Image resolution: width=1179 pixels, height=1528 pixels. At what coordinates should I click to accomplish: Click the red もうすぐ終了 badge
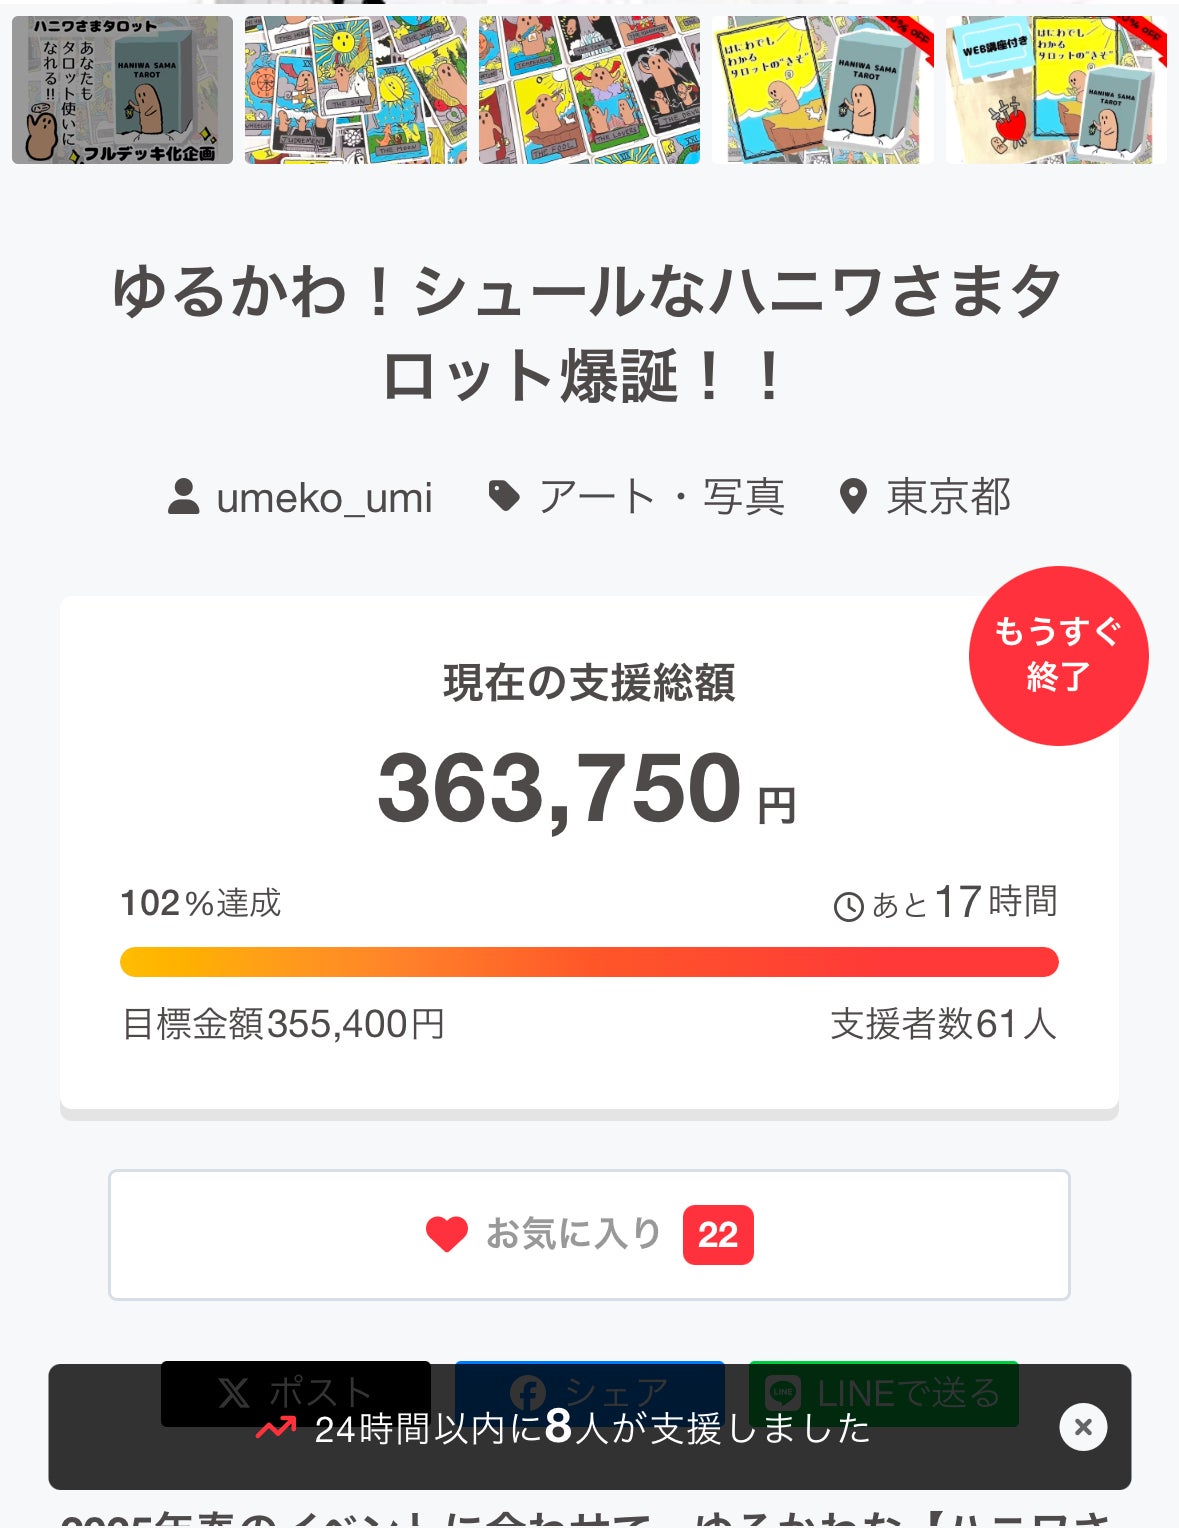1058,656
